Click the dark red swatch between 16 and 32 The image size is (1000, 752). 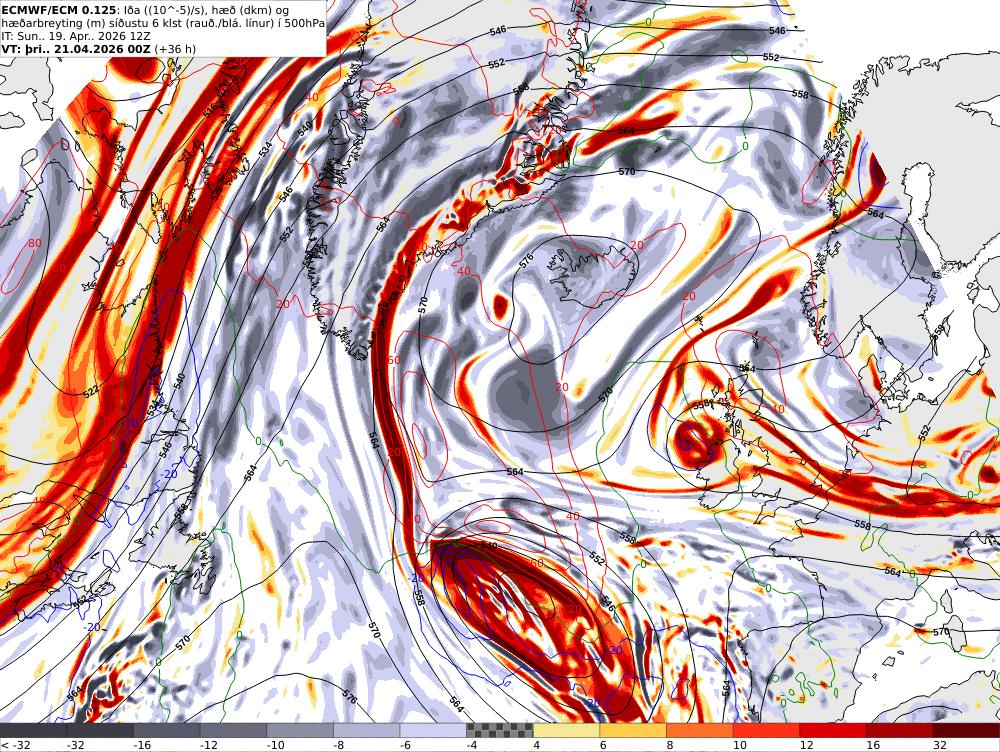coord(900,730)
